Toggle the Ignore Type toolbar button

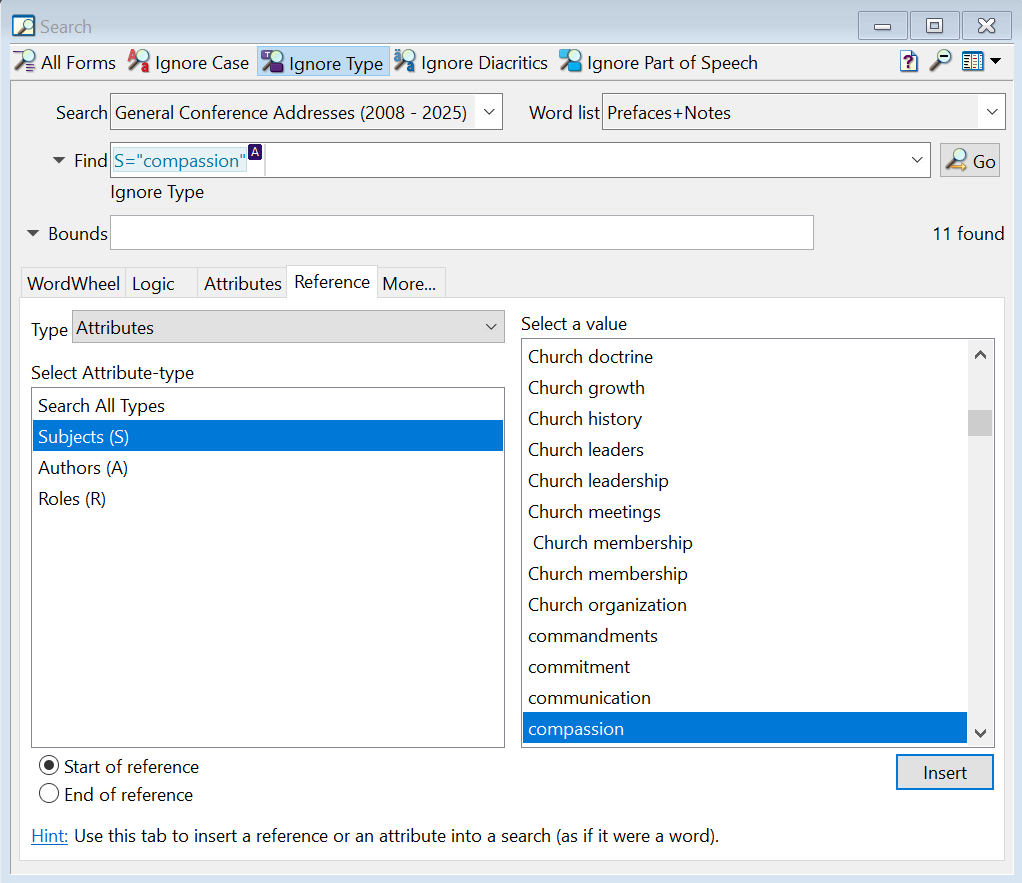click(322, 62)
